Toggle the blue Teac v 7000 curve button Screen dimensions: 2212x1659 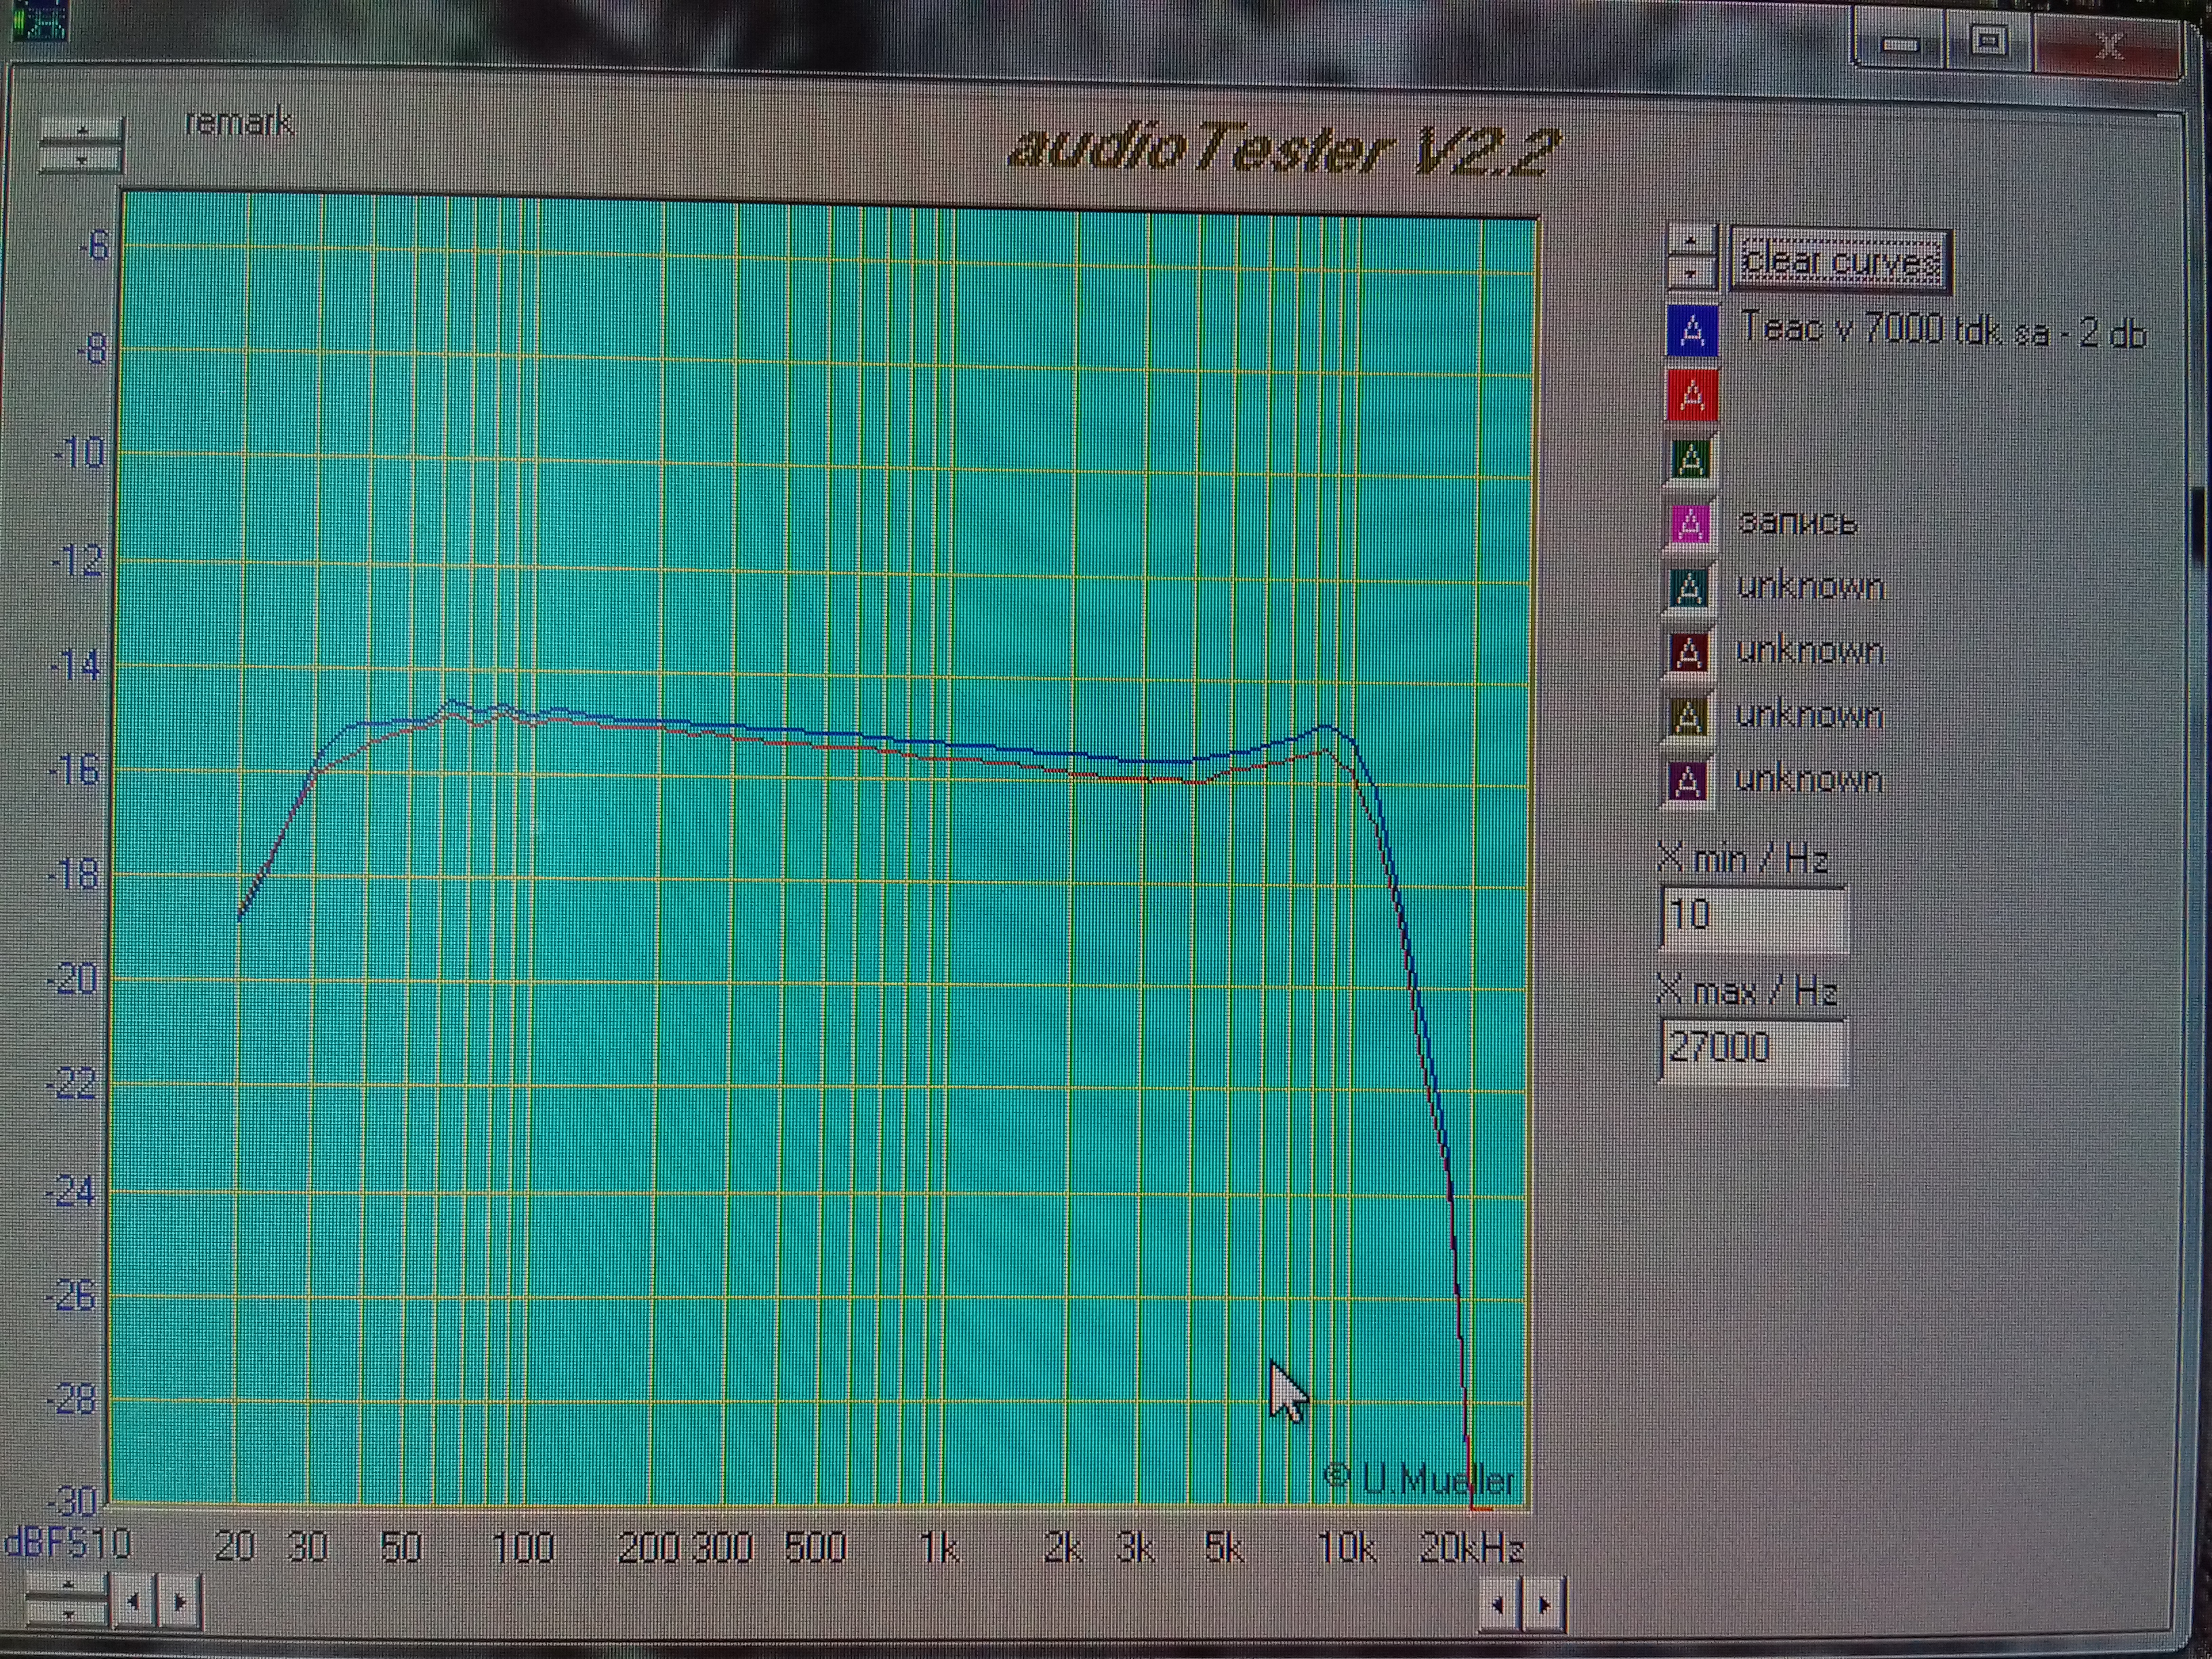click(1692, 330)
